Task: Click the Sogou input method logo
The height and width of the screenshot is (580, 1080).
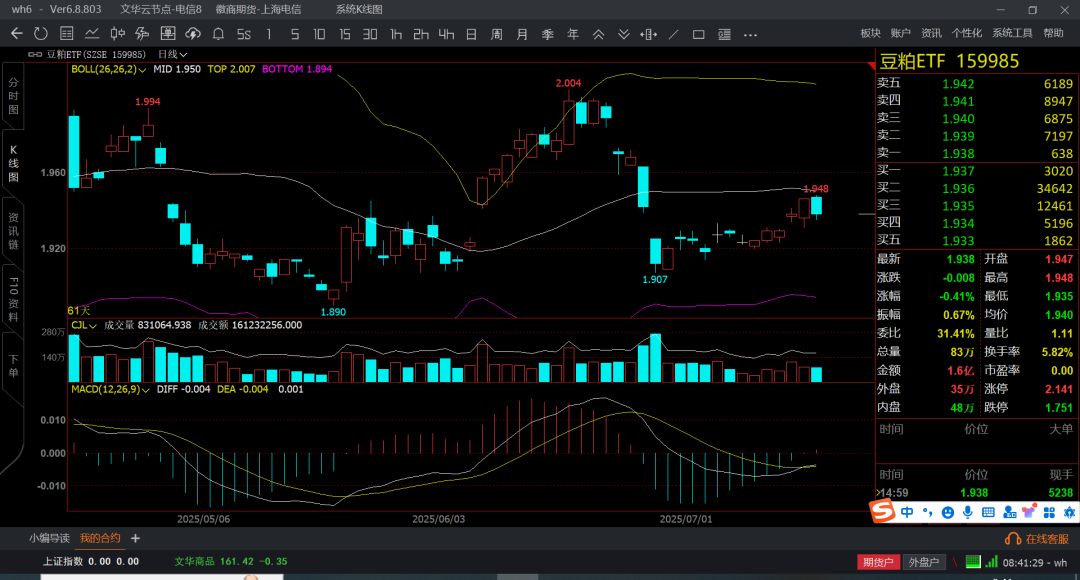Action: coord(882,510)
